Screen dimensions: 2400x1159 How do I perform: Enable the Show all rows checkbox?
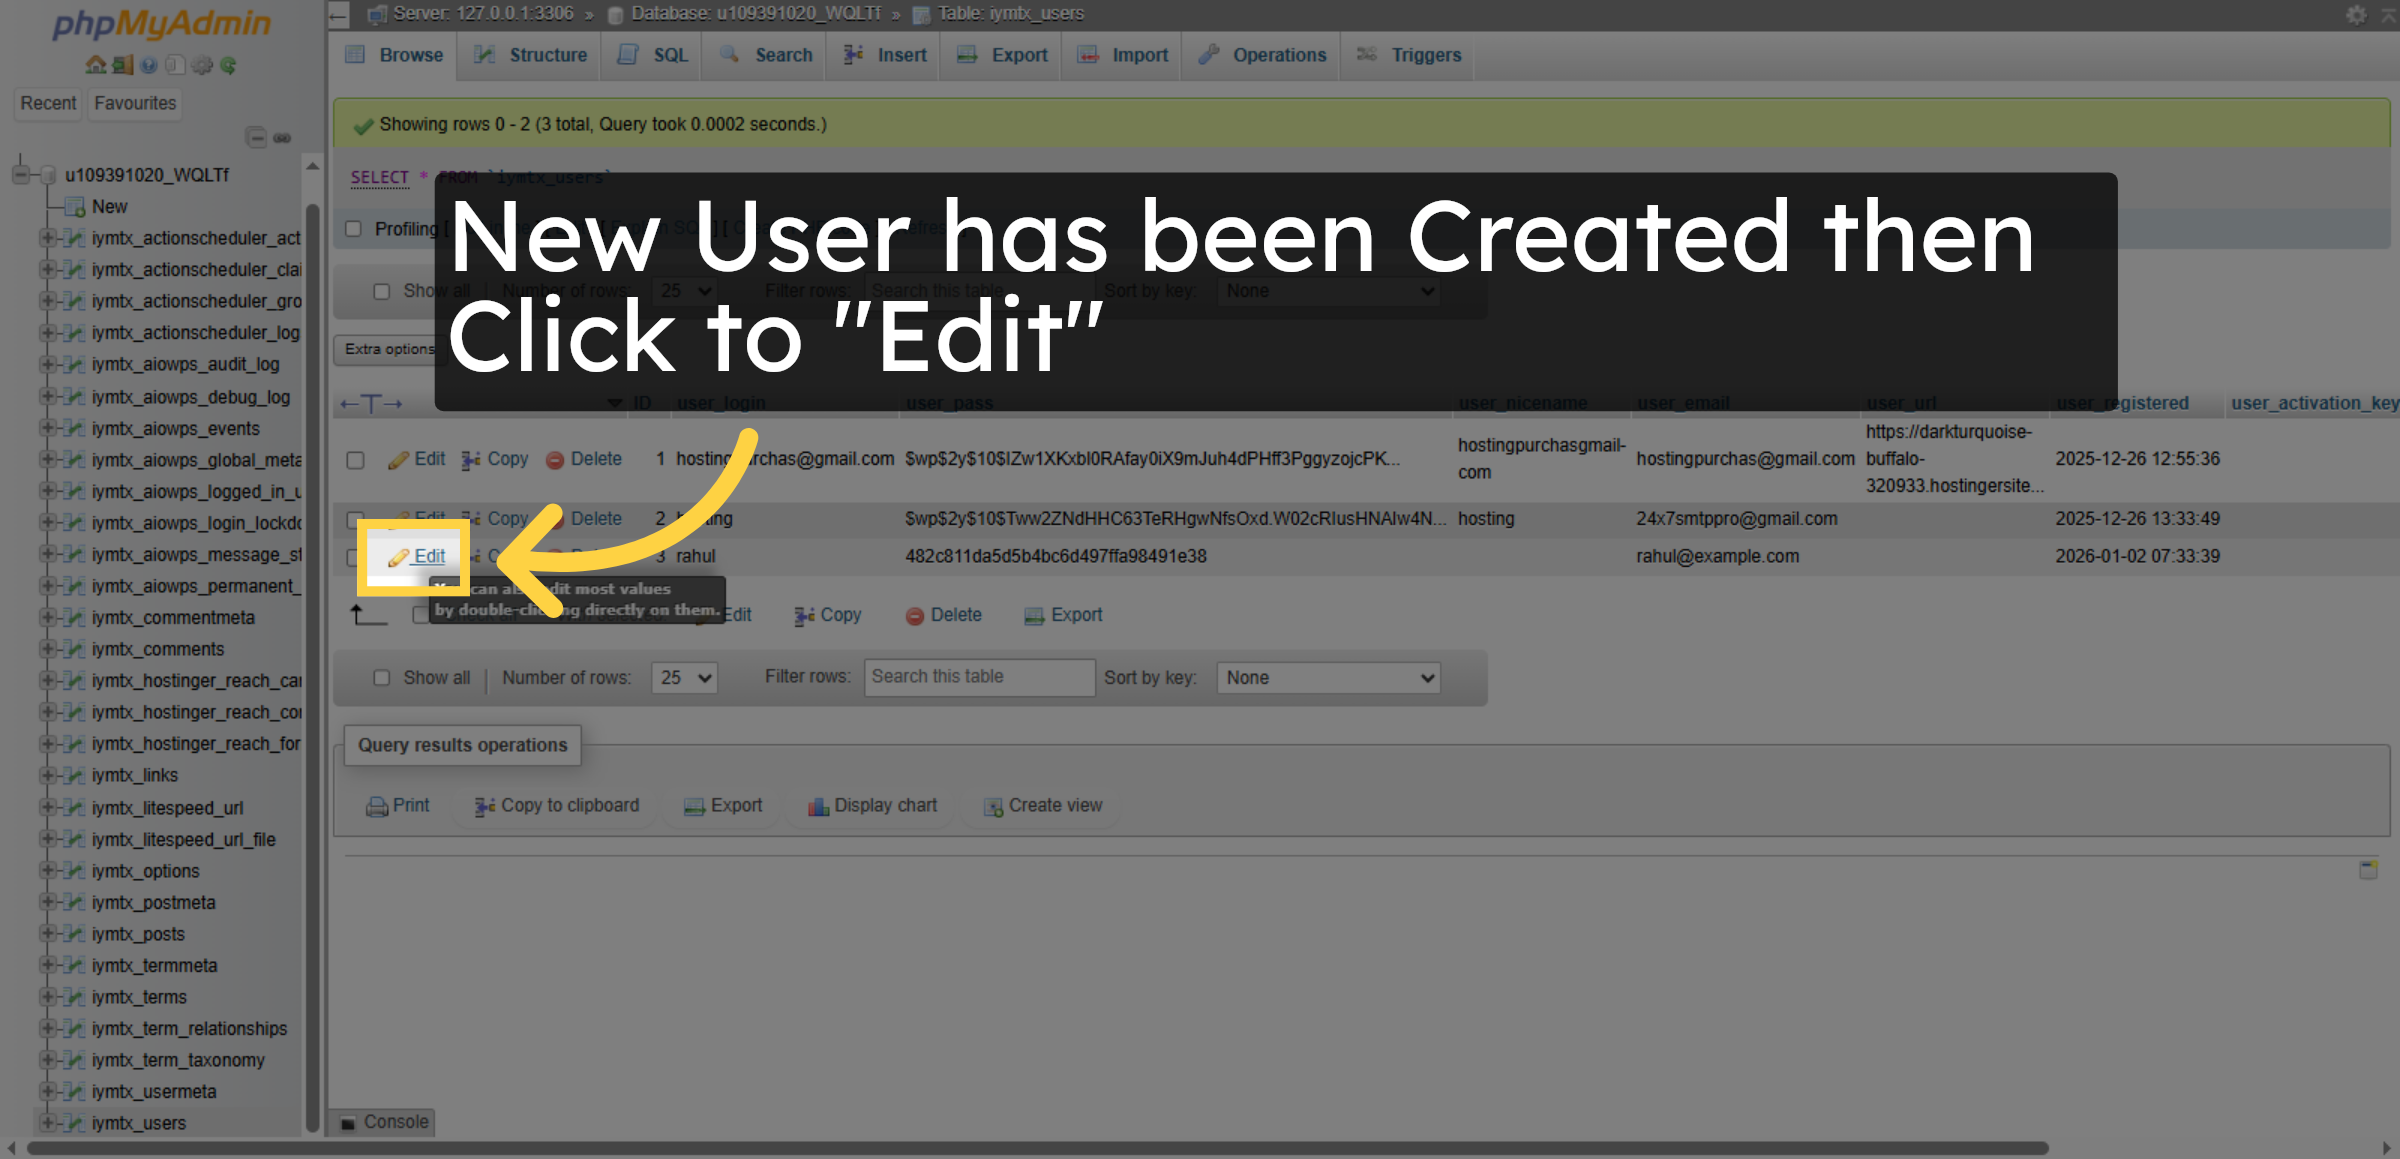point(382,677)
